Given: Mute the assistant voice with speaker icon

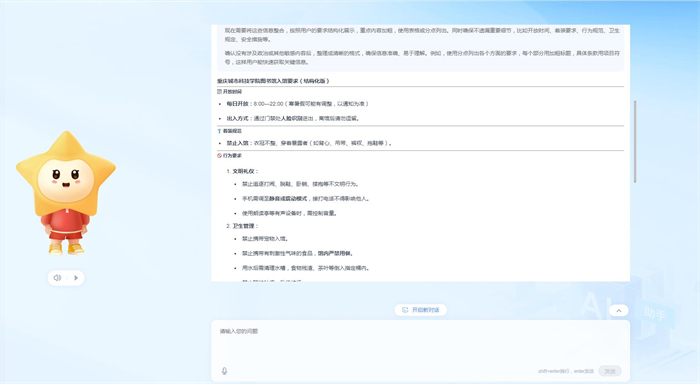Looking at the screenshot, I should [57, 278].
